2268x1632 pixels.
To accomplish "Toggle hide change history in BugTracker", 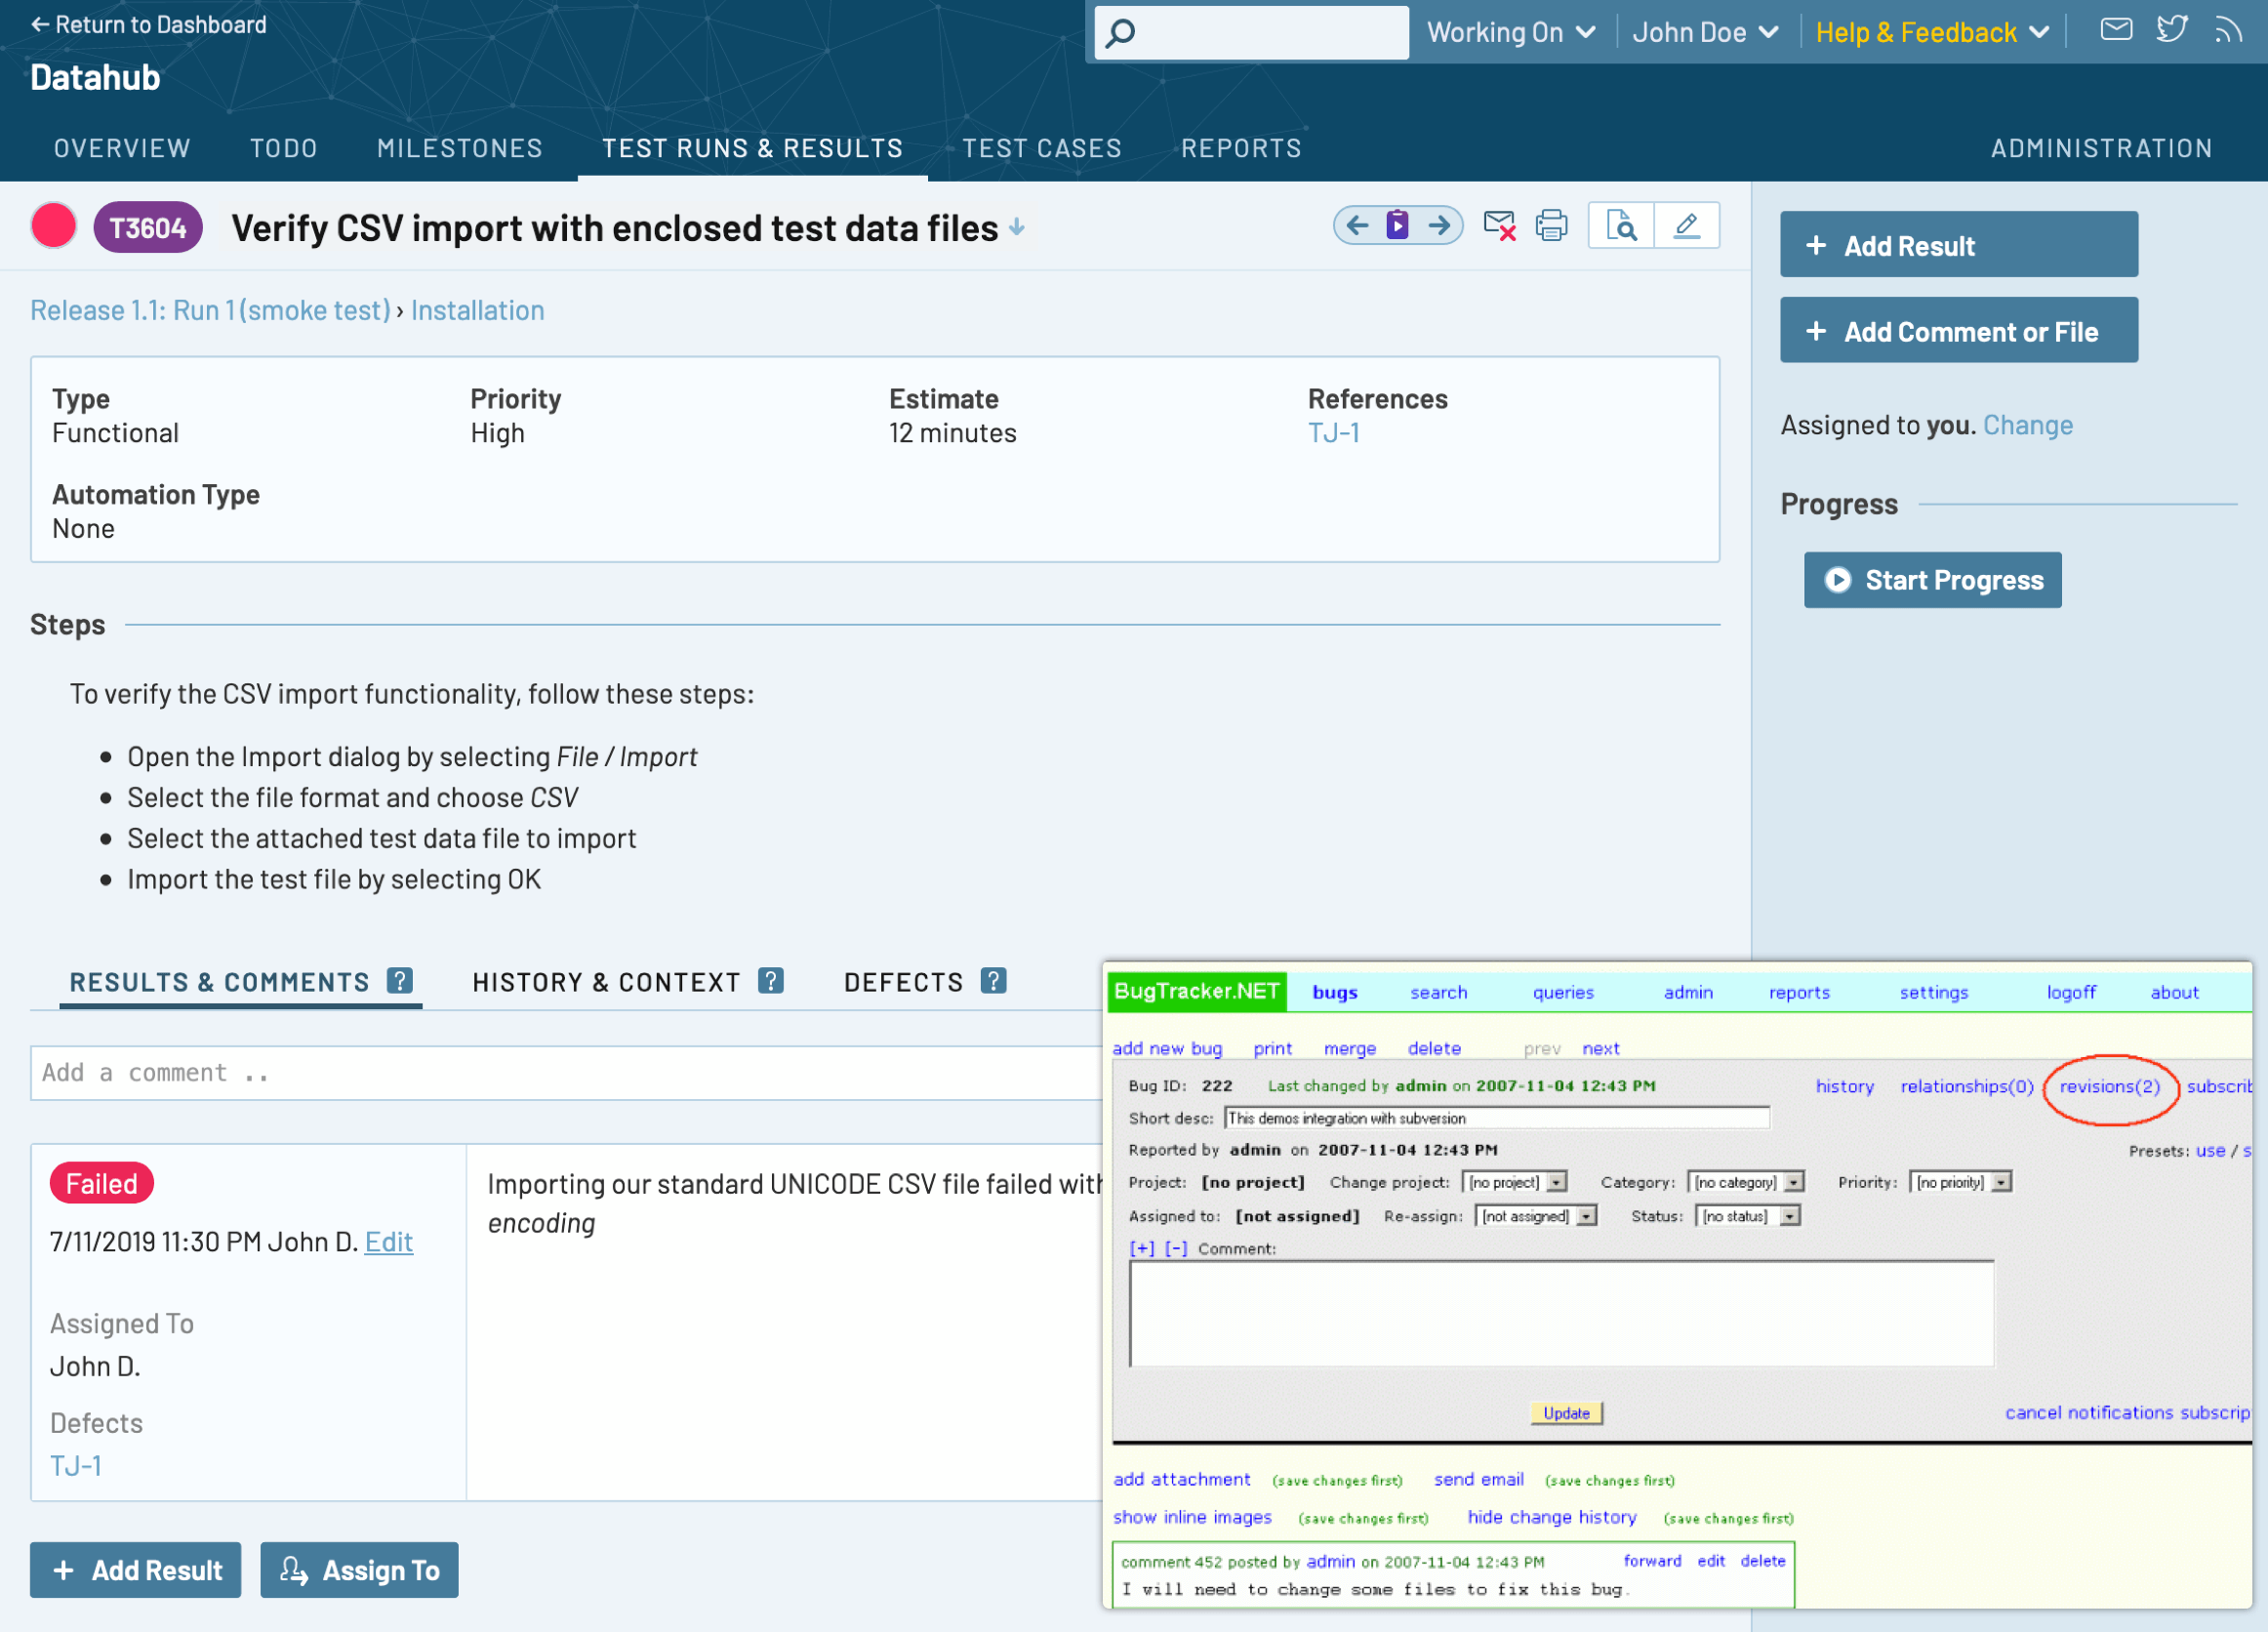I will (1551, 1517).
